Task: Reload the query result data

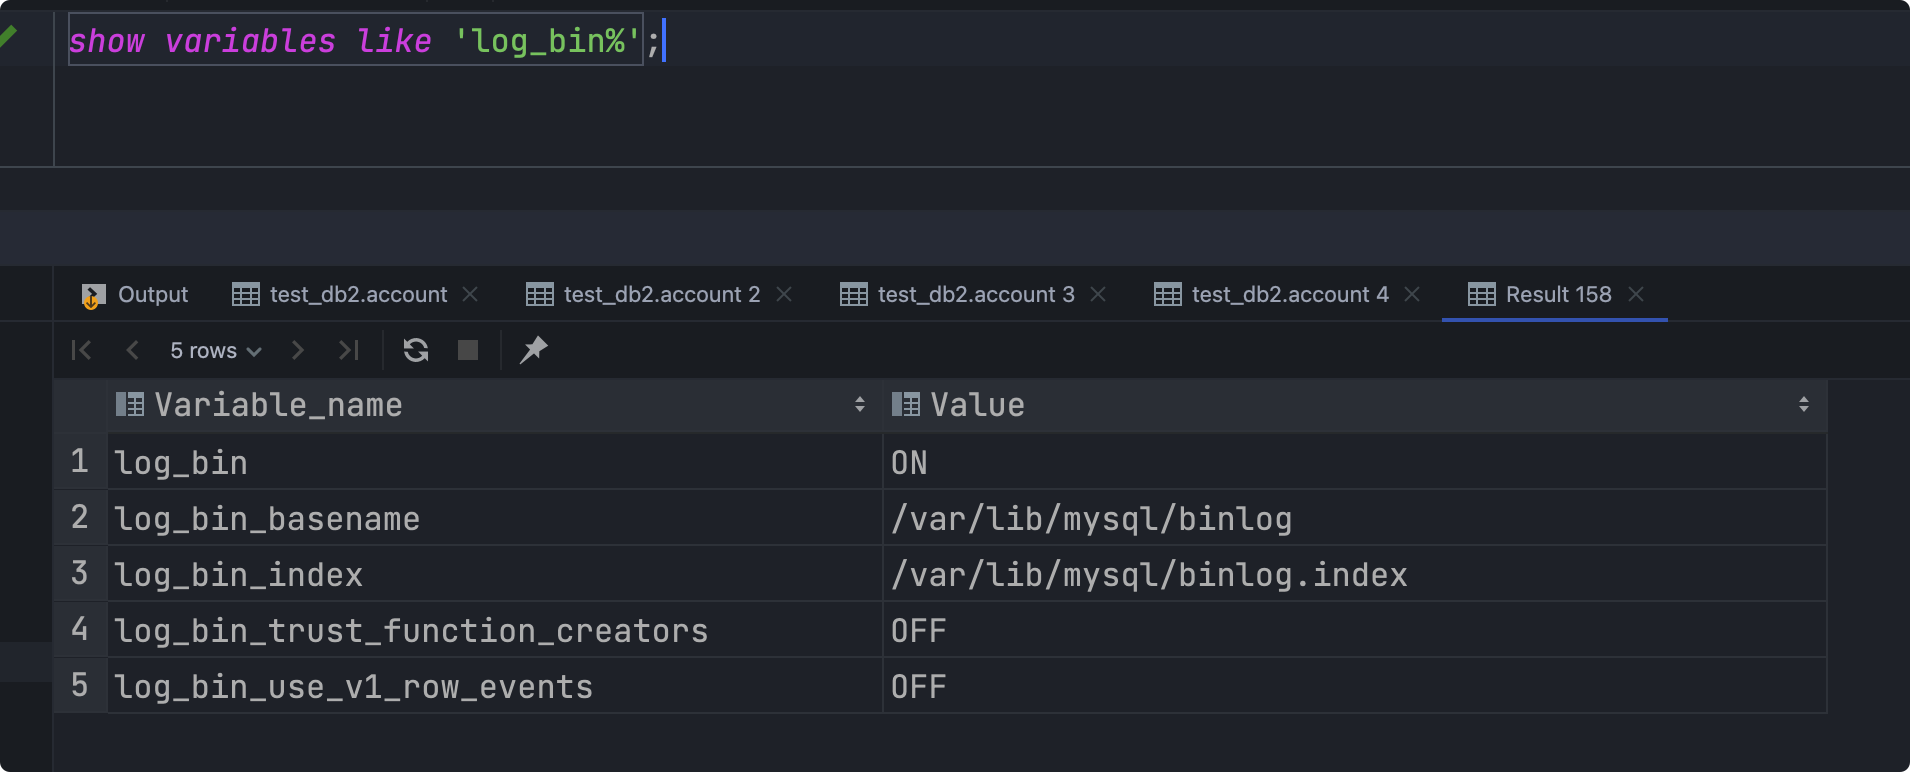Action: [416, 350]
